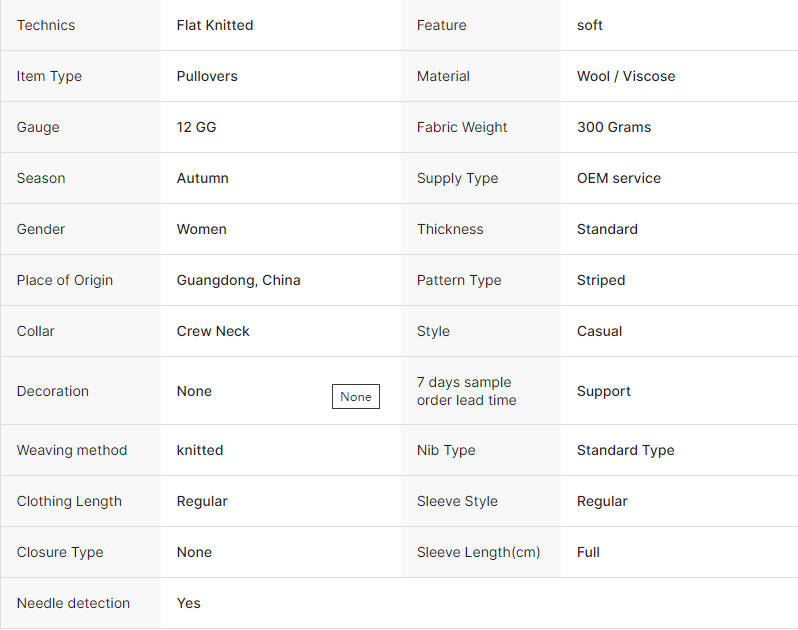Select the Wool / Viscose material value
Screen dimensions: 798x630
pyautogui.click(x=626, y=76)
